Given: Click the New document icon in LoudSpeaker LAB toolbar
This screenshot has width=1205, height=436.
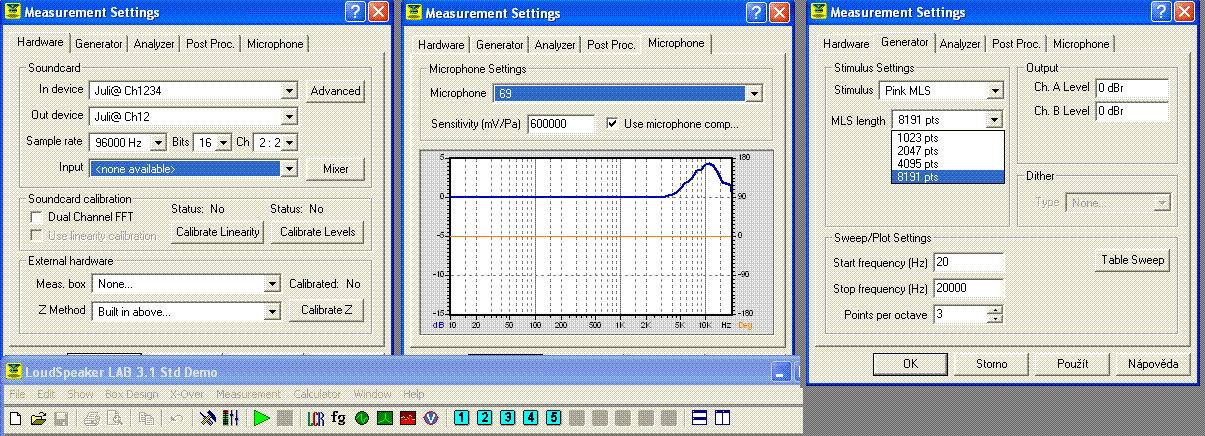Looking at the screenshot, I should point(15,418).
